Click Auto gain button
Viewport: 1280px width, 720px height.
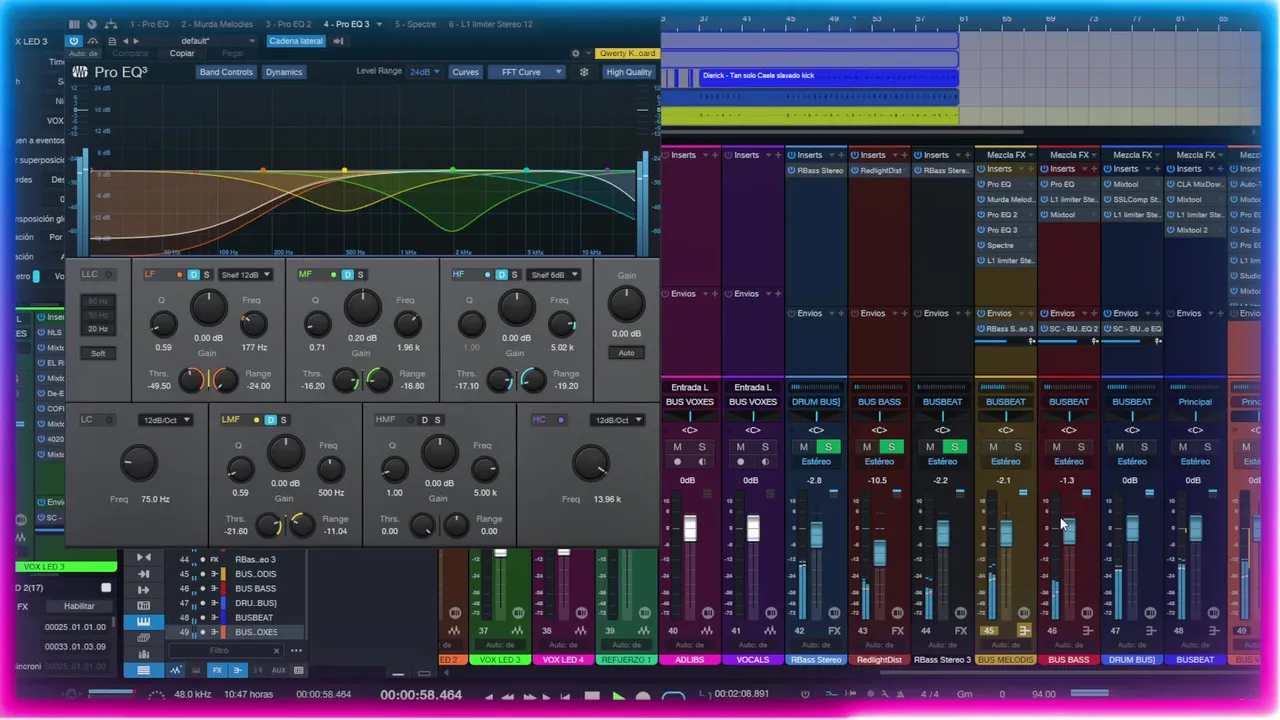click(x=626, y=353)
